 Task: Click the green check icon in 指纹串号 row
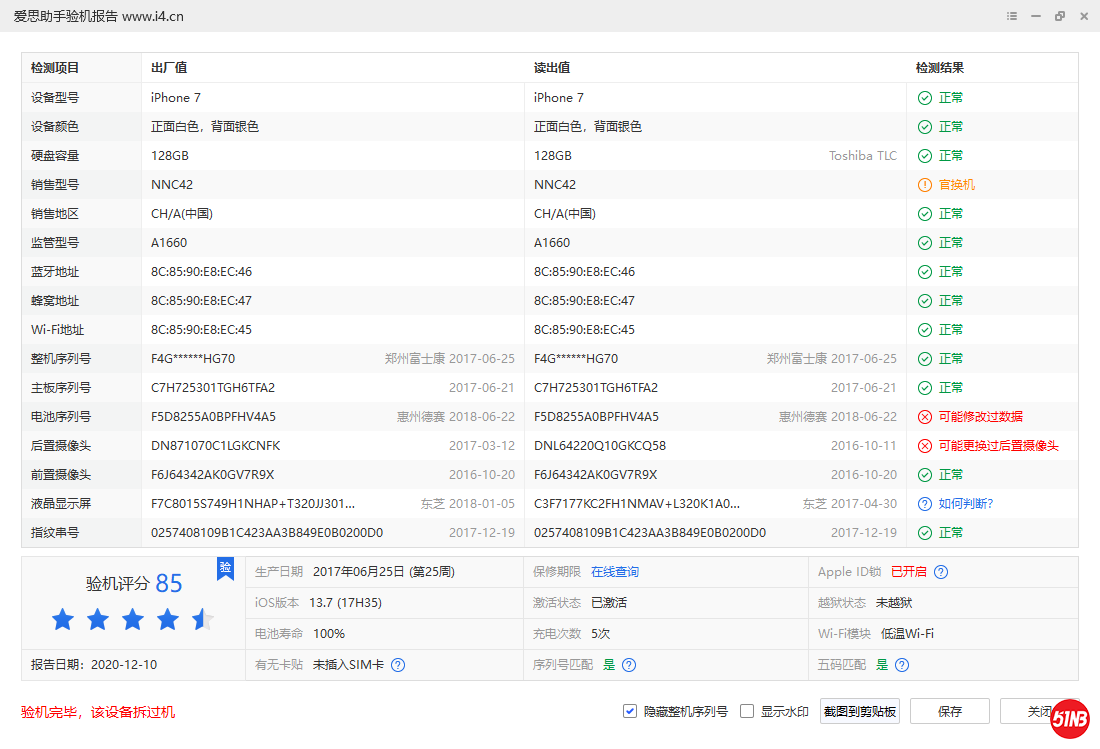[x=925, y=533]
